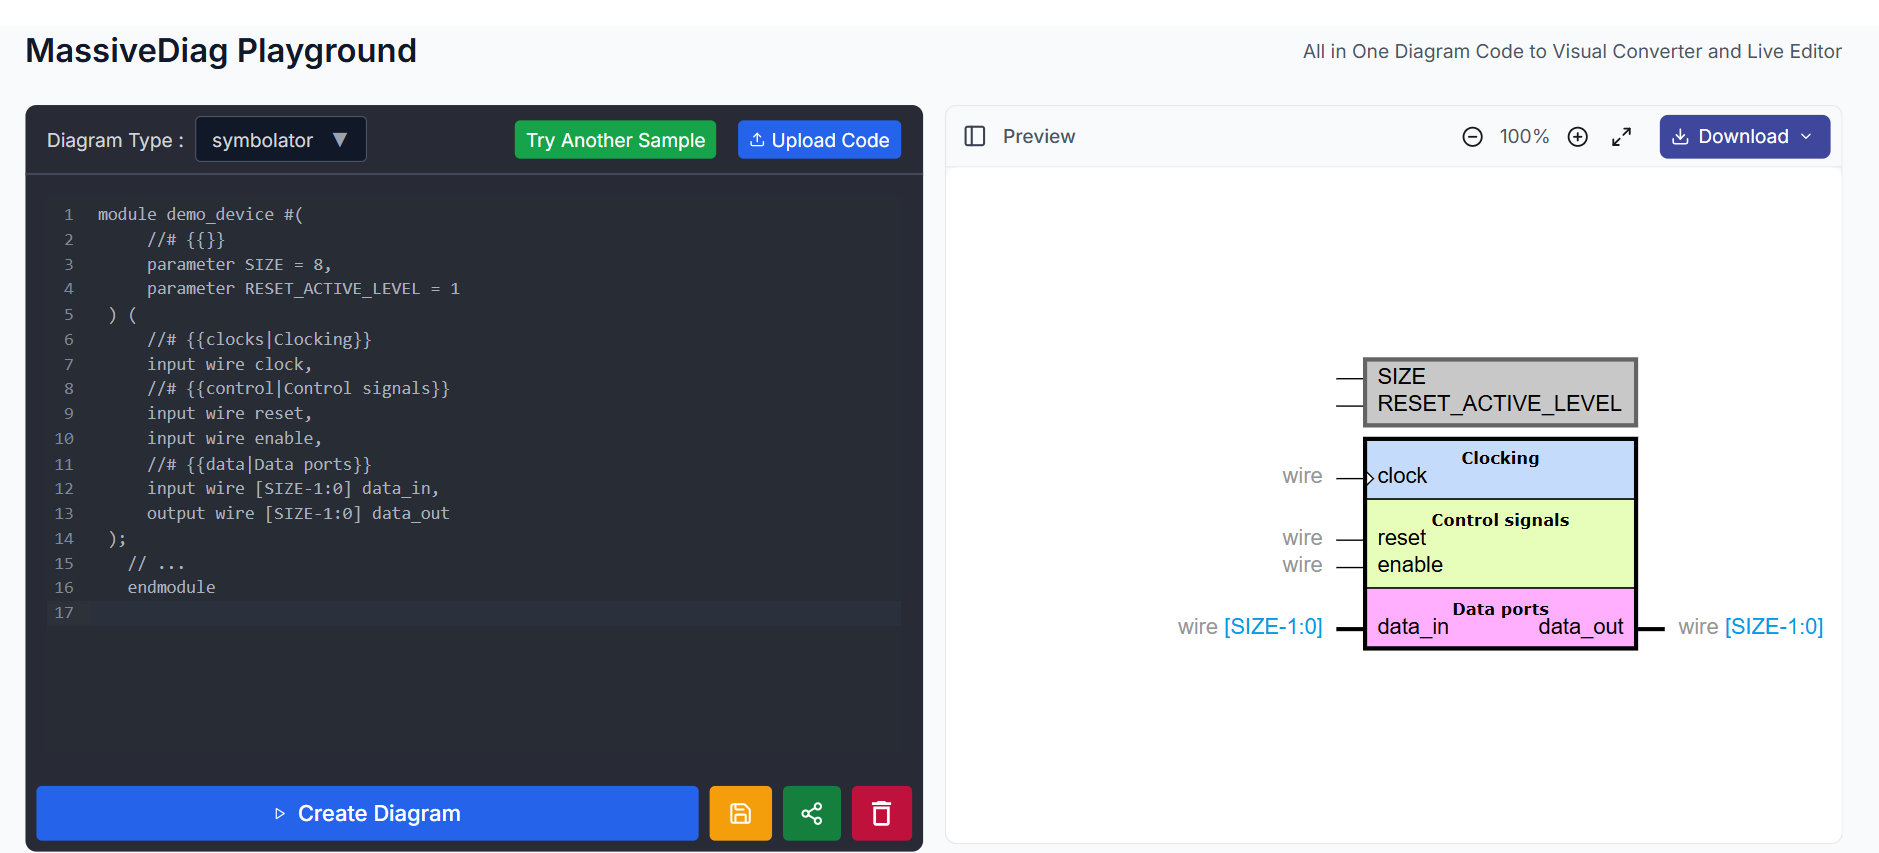Expand preview to fullscreen
Screen dimensions: 1879x853
(x=1621, y=137)
